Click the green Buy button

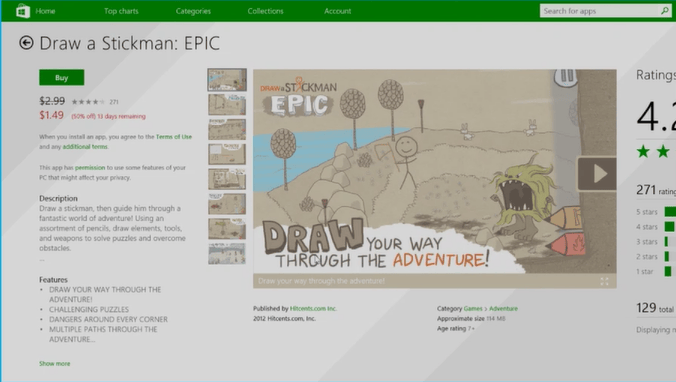point(62,78)
